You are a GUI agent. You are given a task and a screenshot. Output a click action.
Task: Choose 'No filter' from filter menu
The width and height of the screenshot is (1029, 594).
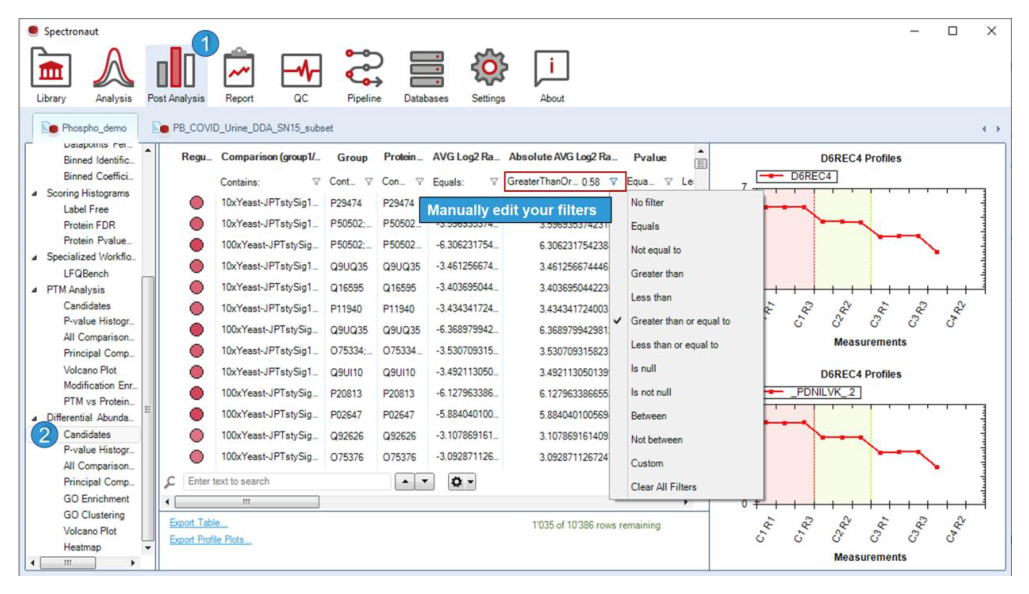(x=647, y=203)
